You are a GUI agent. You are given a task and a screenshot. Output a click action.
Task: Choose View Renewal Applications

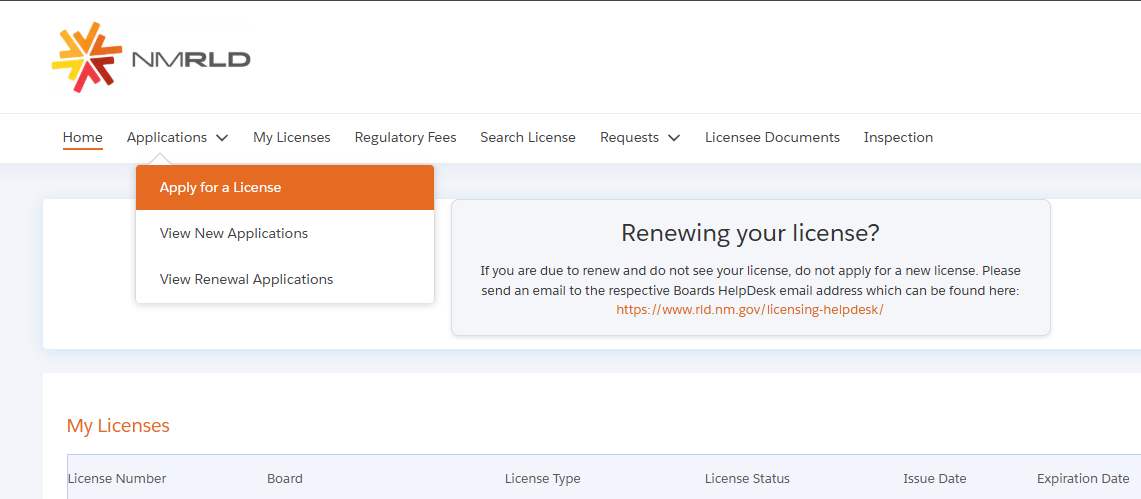tap(246, 280)
